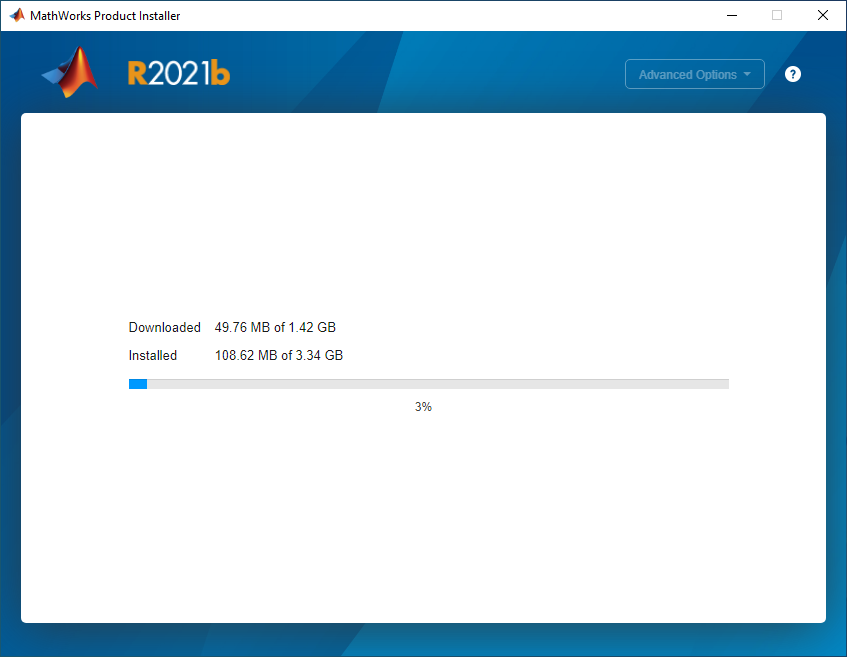
Task: Click the 3% progress percentage label
Action: point(423,407)
